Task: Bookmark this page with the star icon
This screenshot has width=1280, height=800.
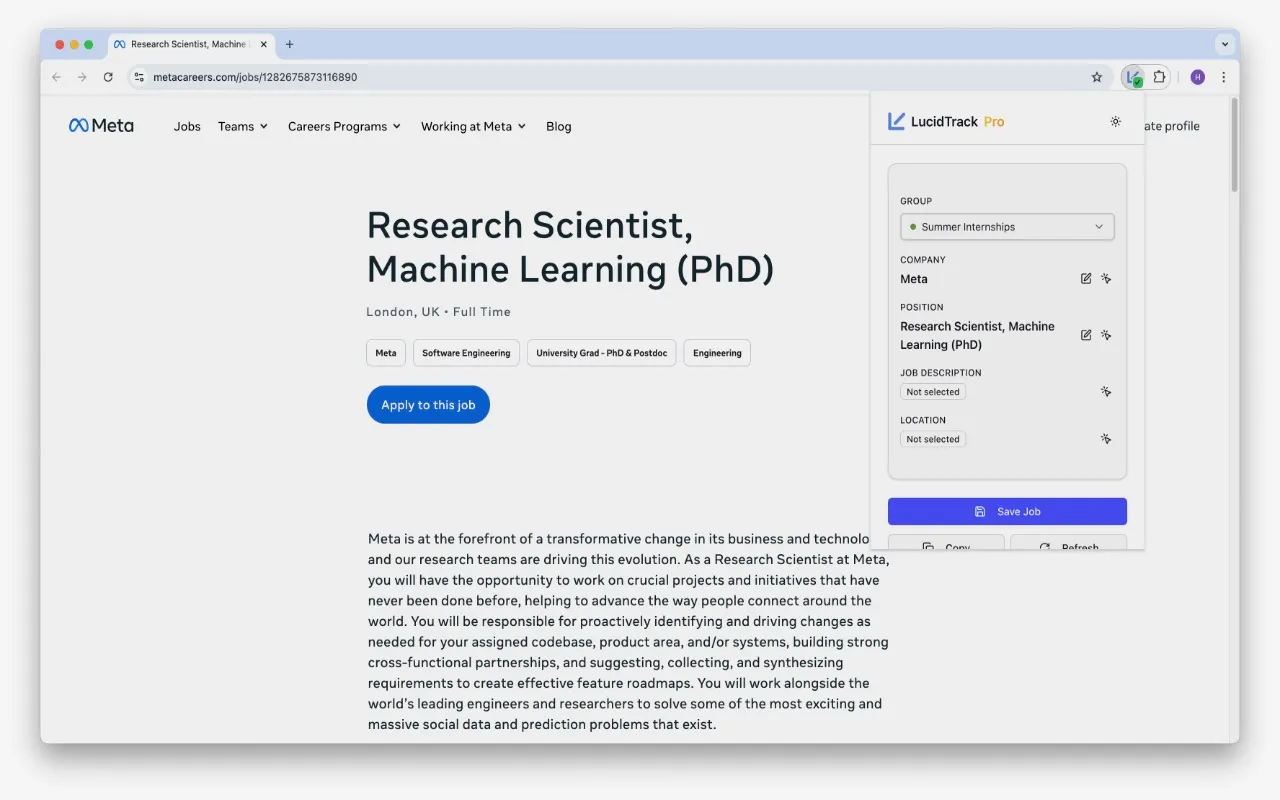Action: tap(1097, 77)
